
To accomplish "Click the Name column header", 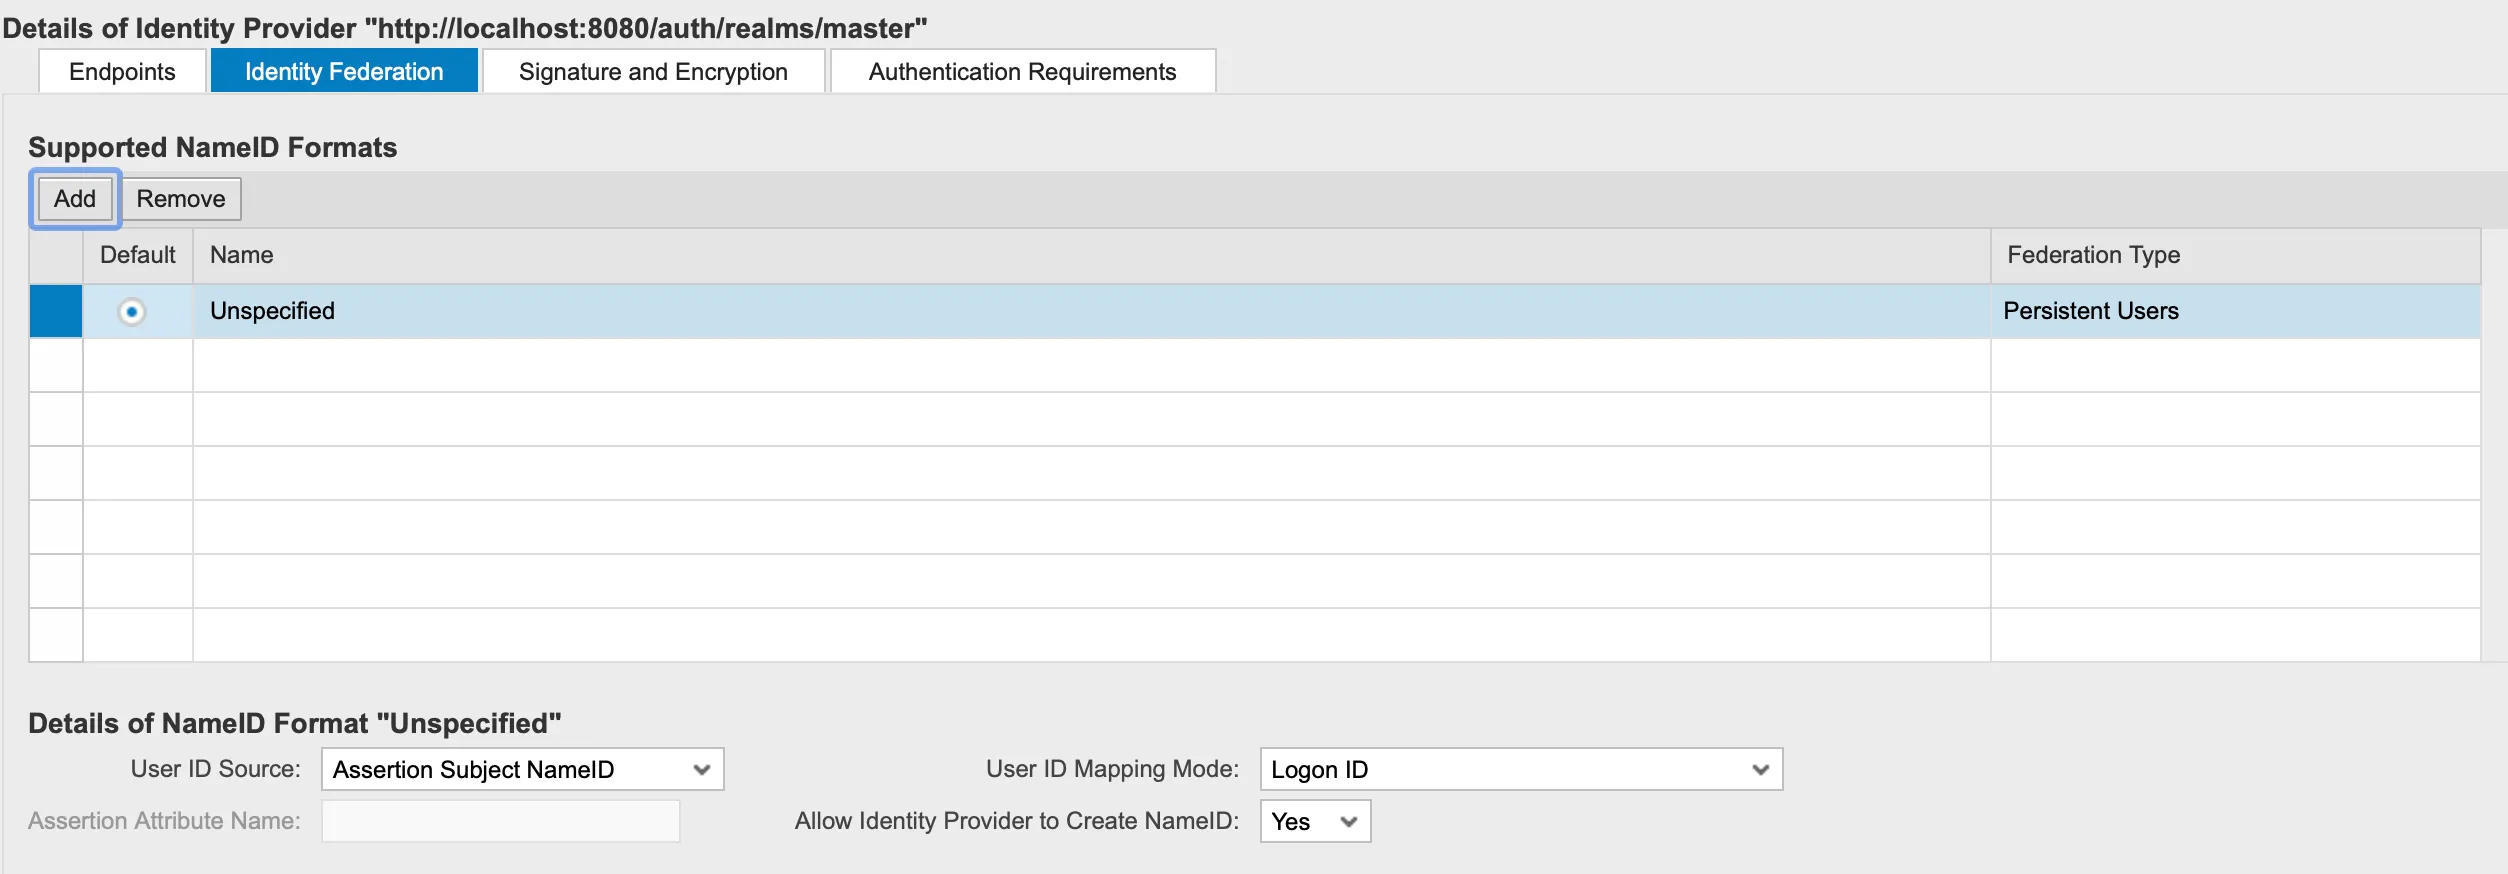I will 242,255.
